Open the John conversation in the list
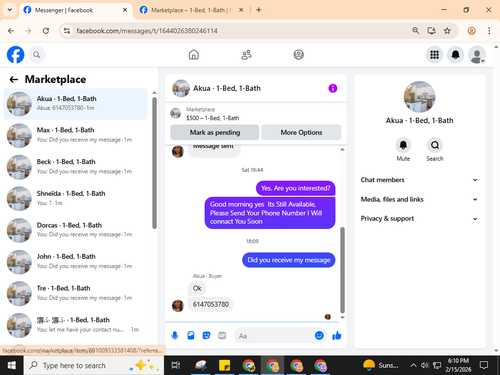This screenshot has width=500, height=375. 75,262
